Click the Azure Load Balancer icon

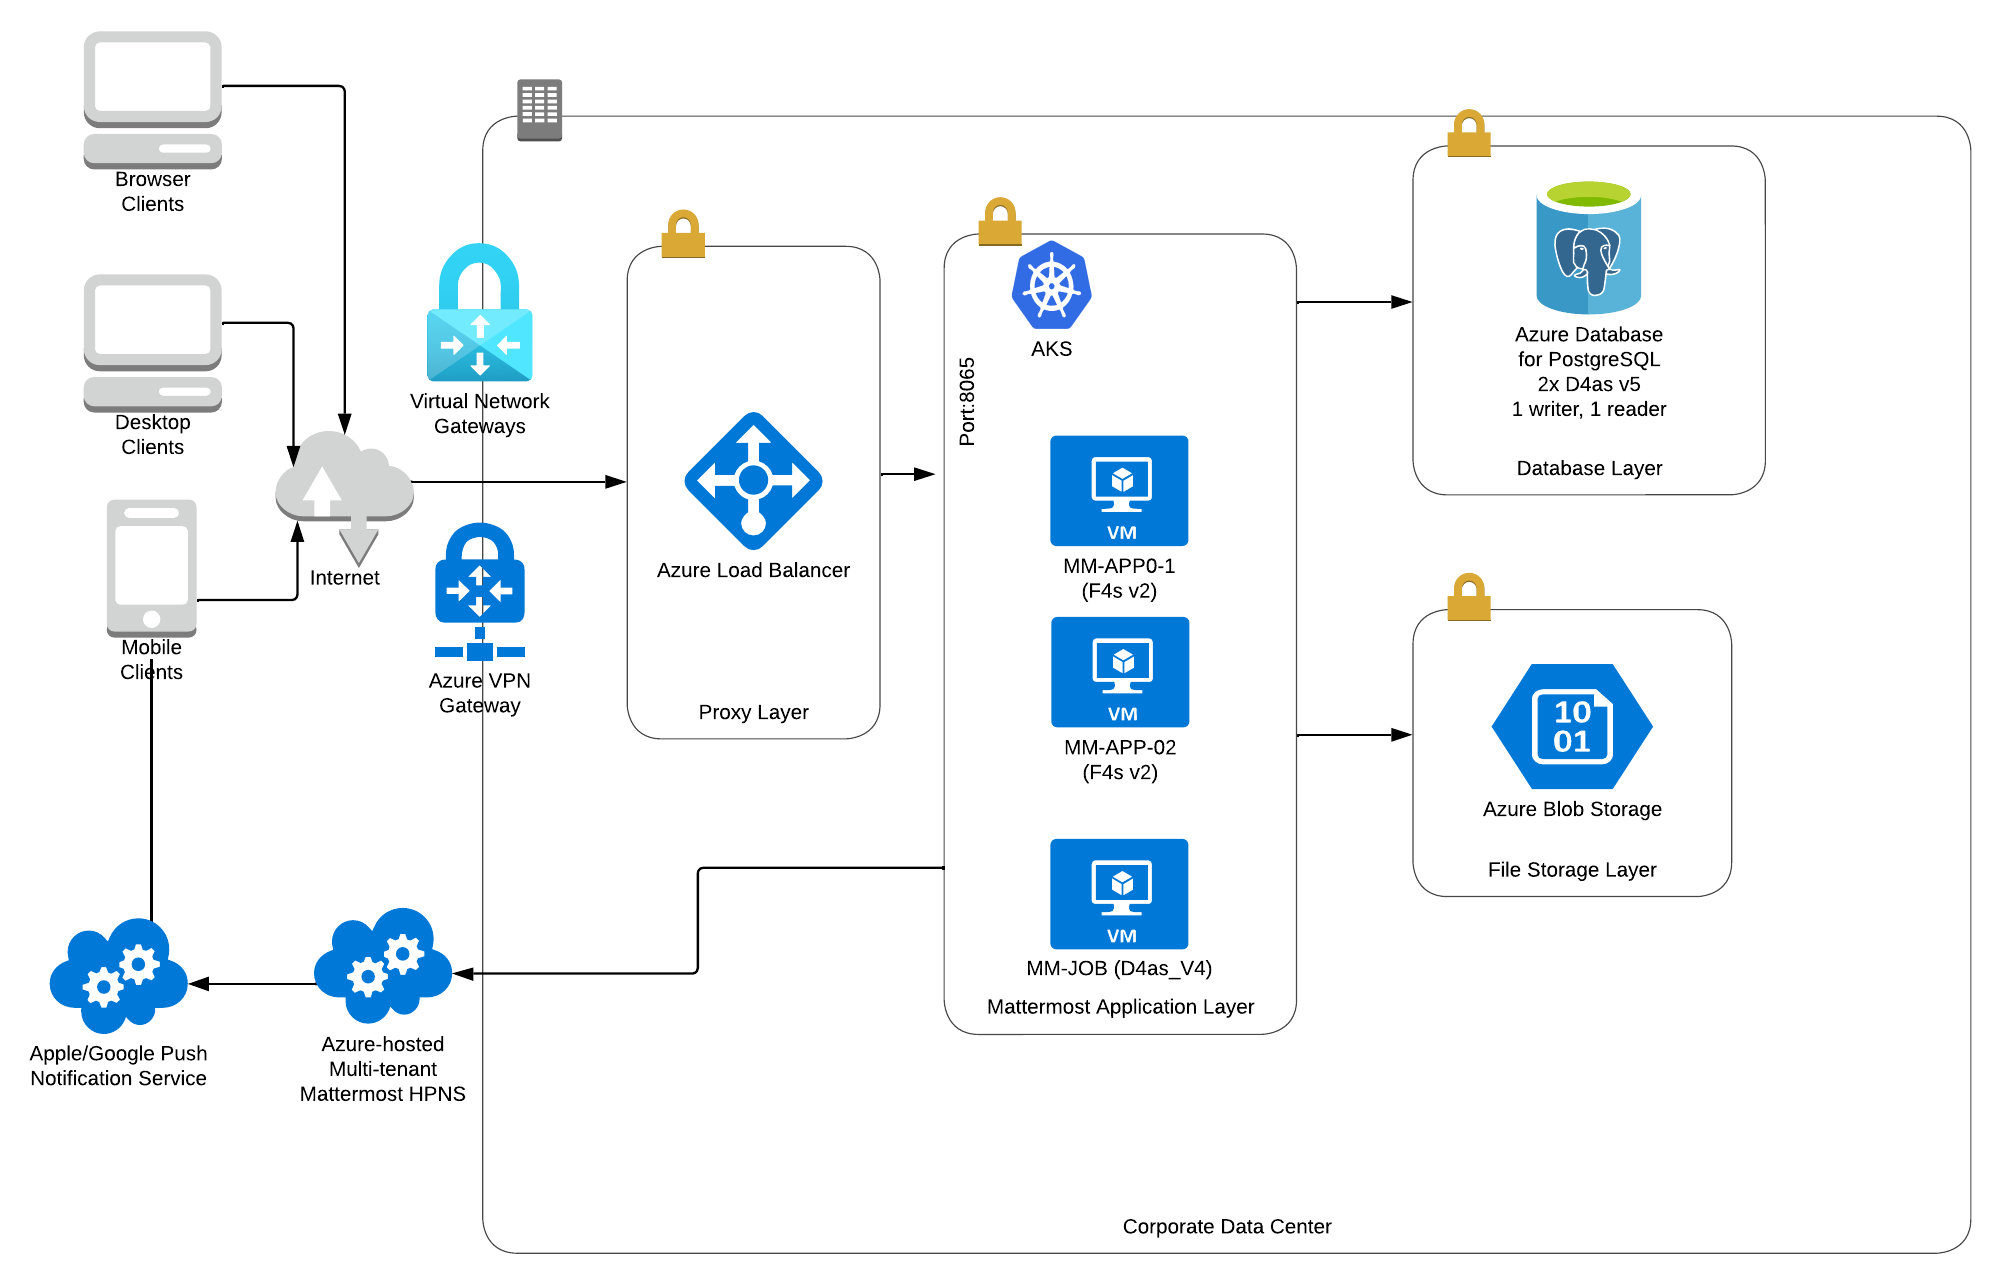point(753,481)
